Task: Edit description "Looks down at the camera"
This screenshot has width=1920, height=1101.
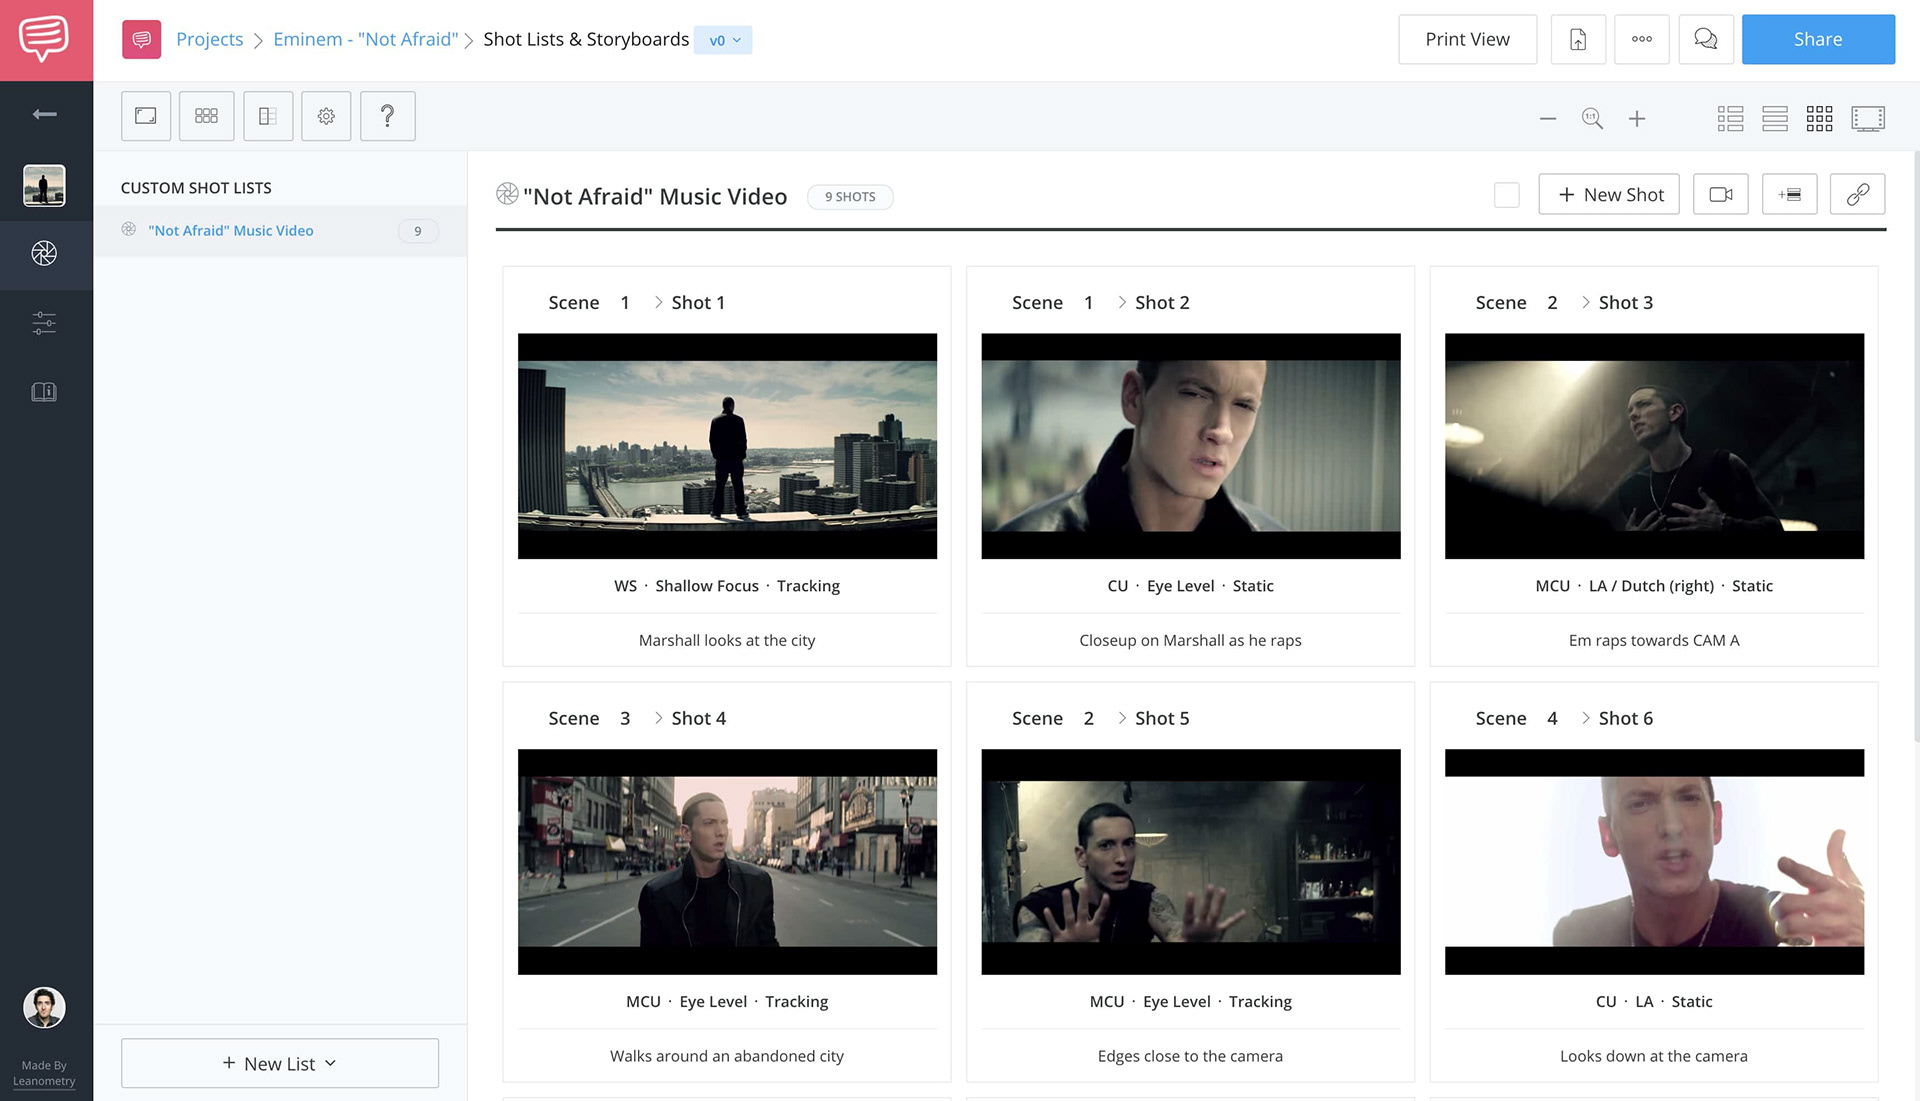Action: tap(1654, 1056)
